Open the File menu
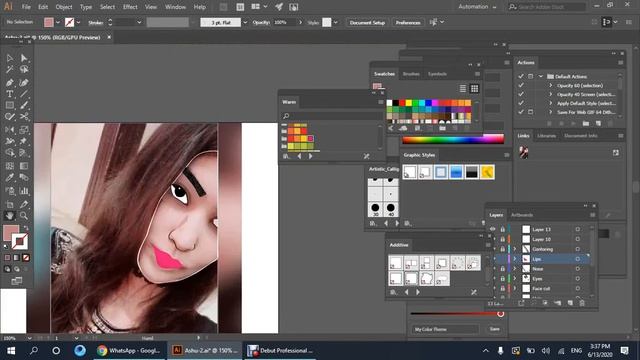 [x=26, y=7]
